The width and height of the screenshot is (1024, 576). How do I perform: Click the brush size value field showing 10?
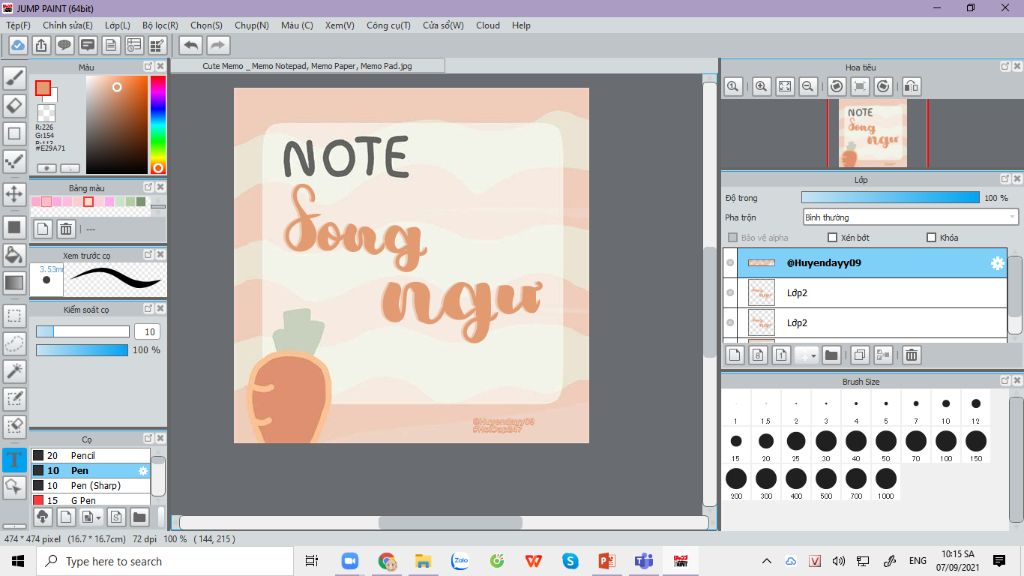pyautogui.click(x=148, y=332)
